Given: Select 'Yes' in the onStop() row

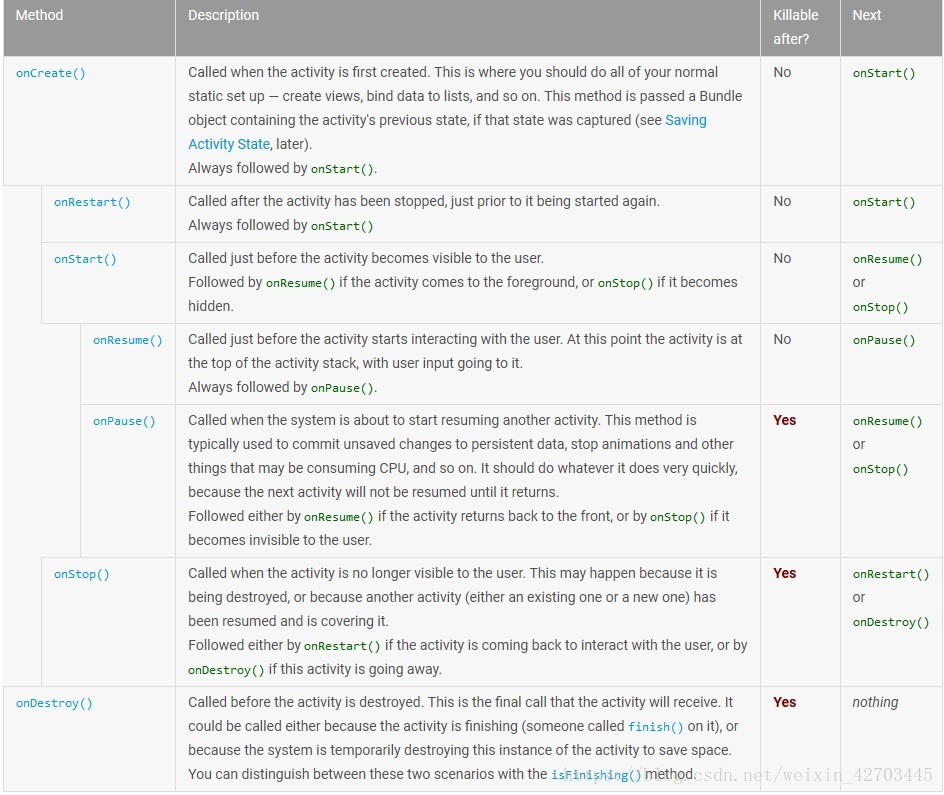Looking at the screenshot, I should coord(784,573).
